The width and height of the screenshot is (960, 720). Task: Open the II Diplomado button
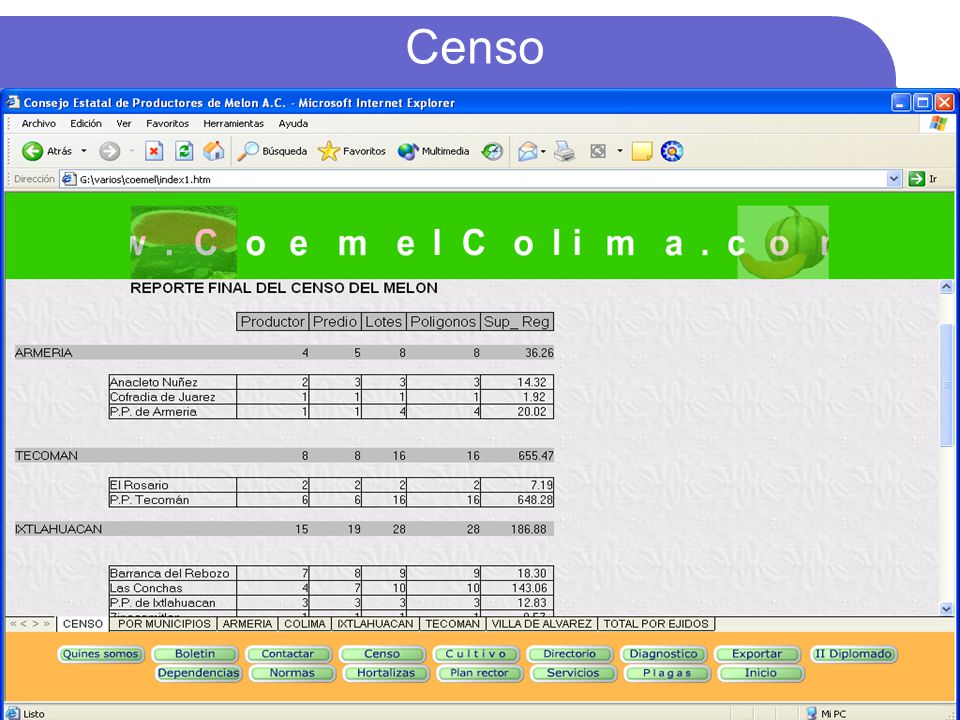(x=853, y=654)
